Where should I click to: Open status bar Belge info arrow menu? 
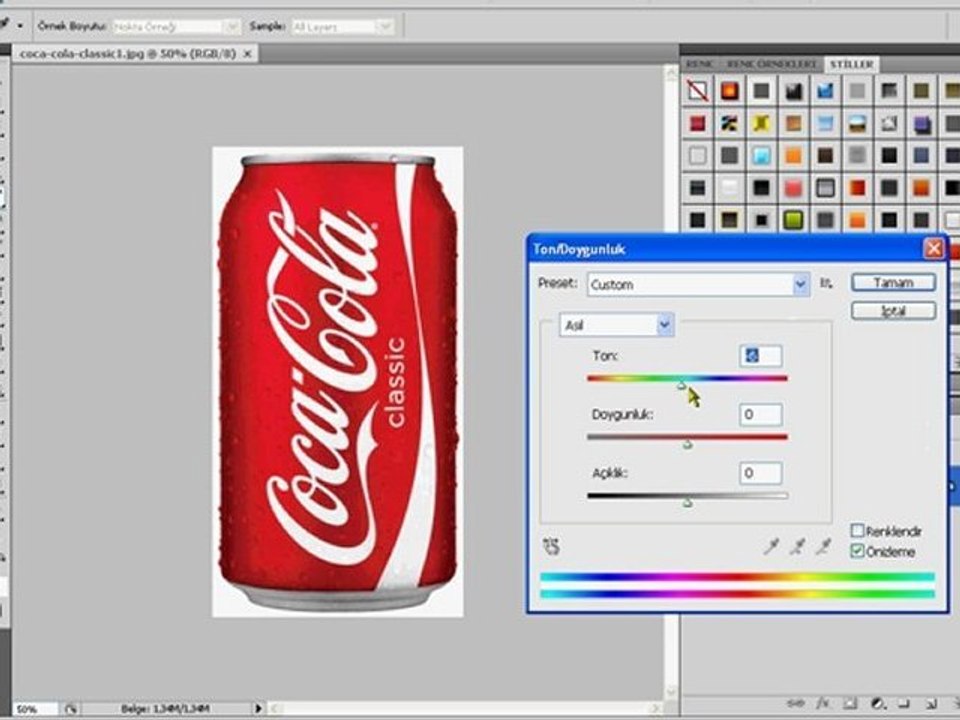pyautogui.click(x=258, y=708)
